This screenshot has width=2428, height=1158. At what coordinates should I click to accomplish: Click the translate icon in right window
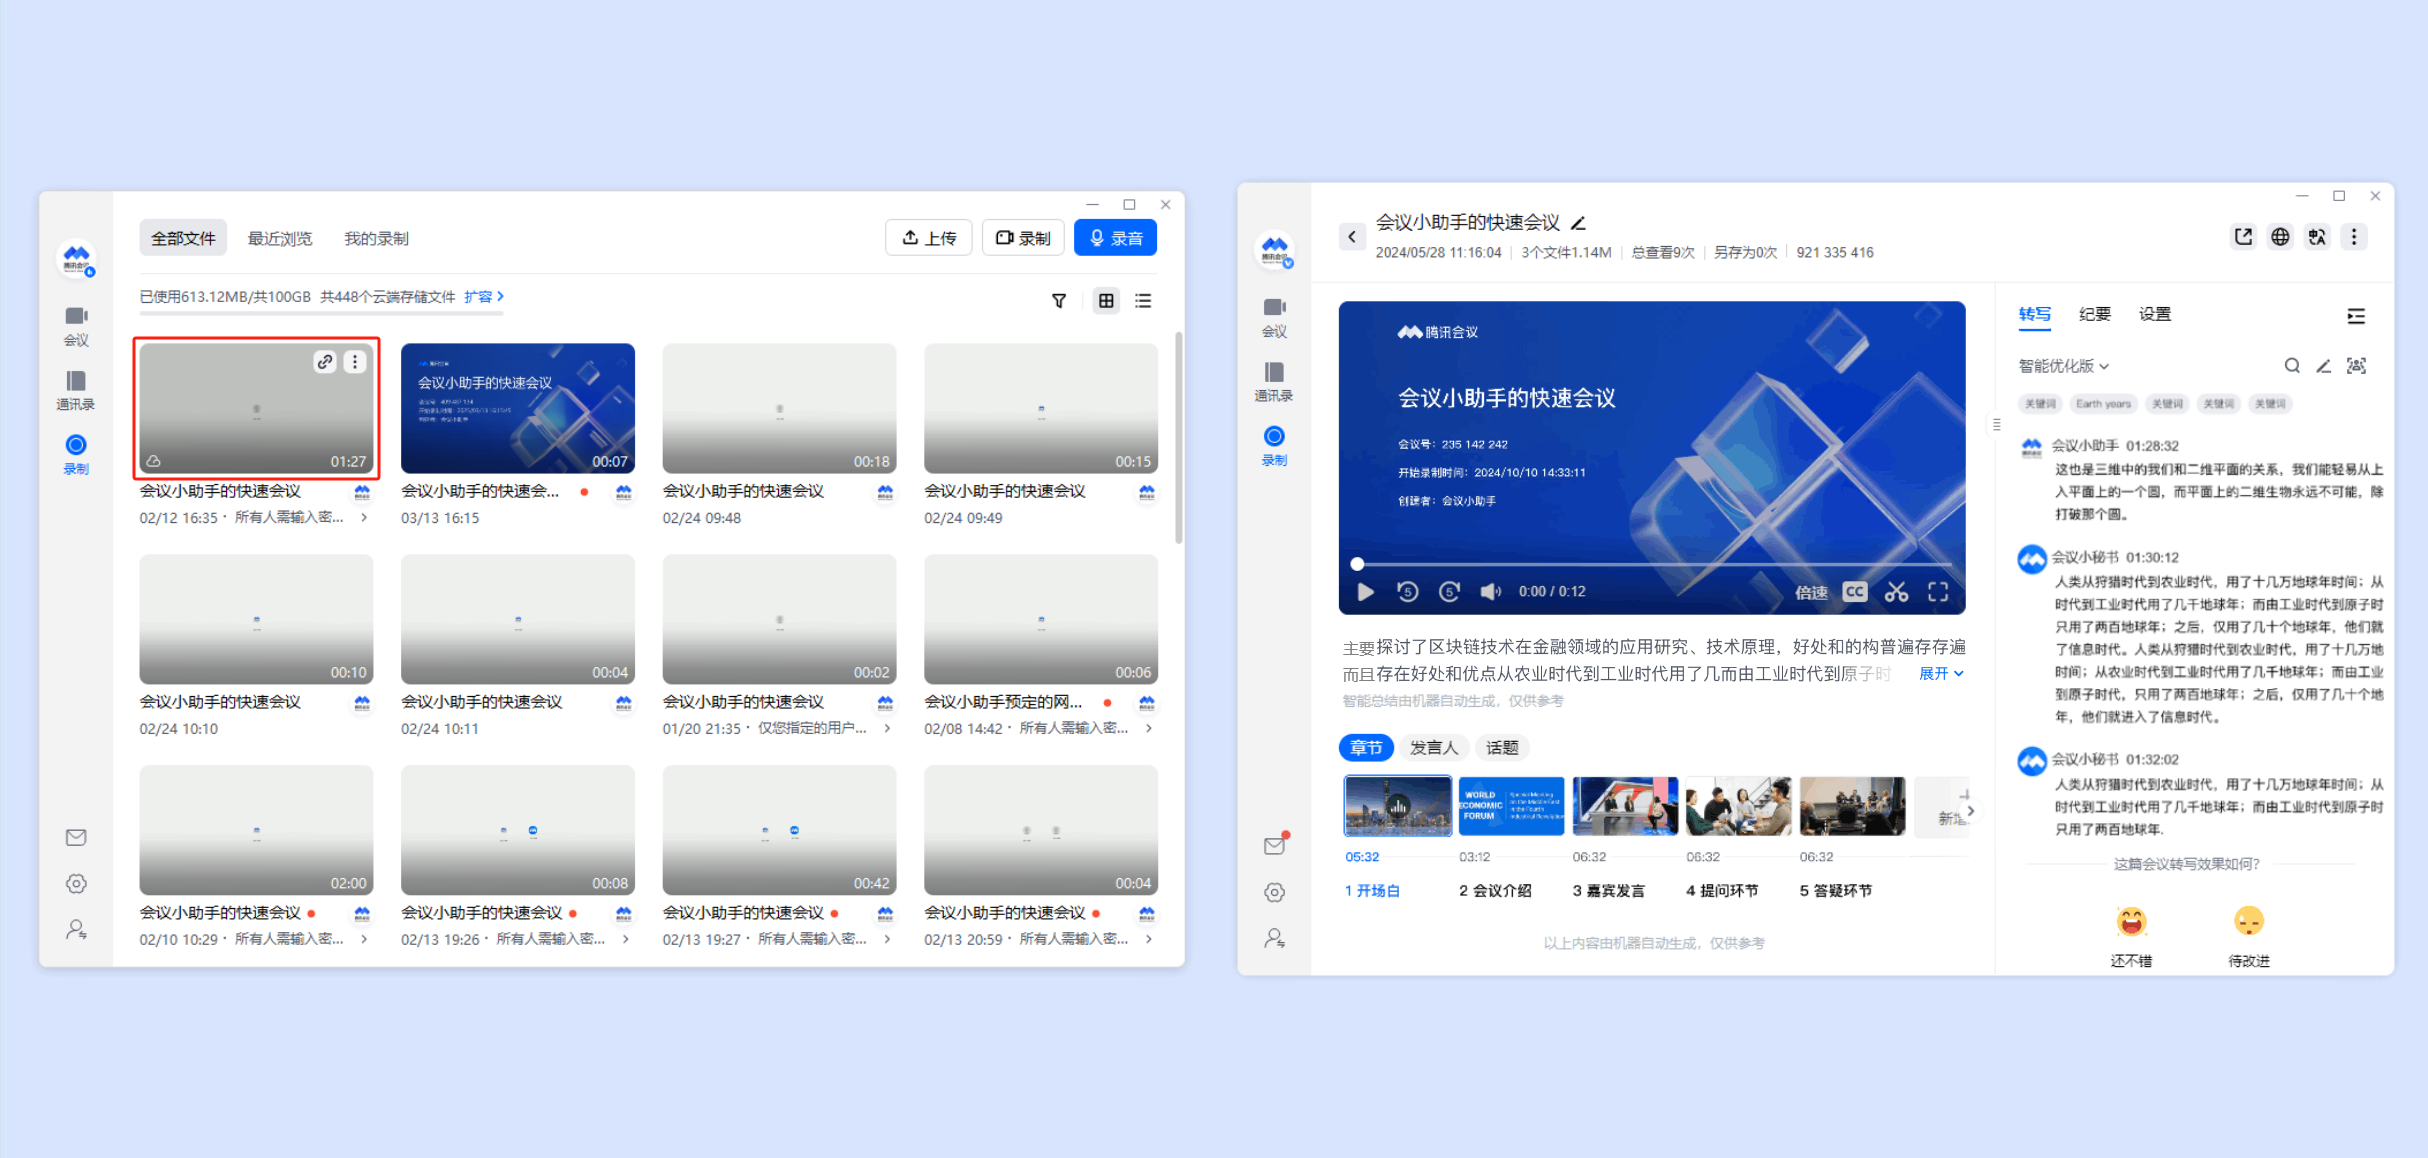[x=2317, y=237]
